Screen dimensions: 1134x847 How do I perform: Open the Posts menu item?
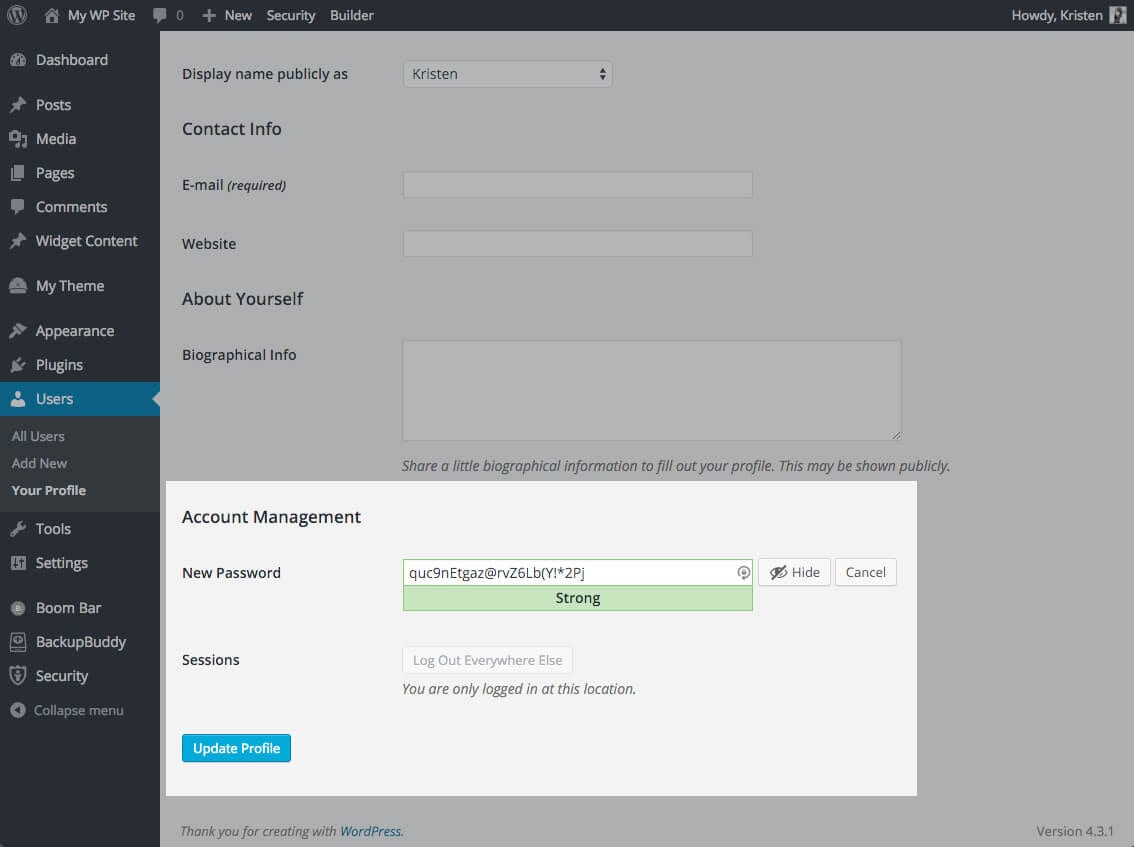point(80,105)
